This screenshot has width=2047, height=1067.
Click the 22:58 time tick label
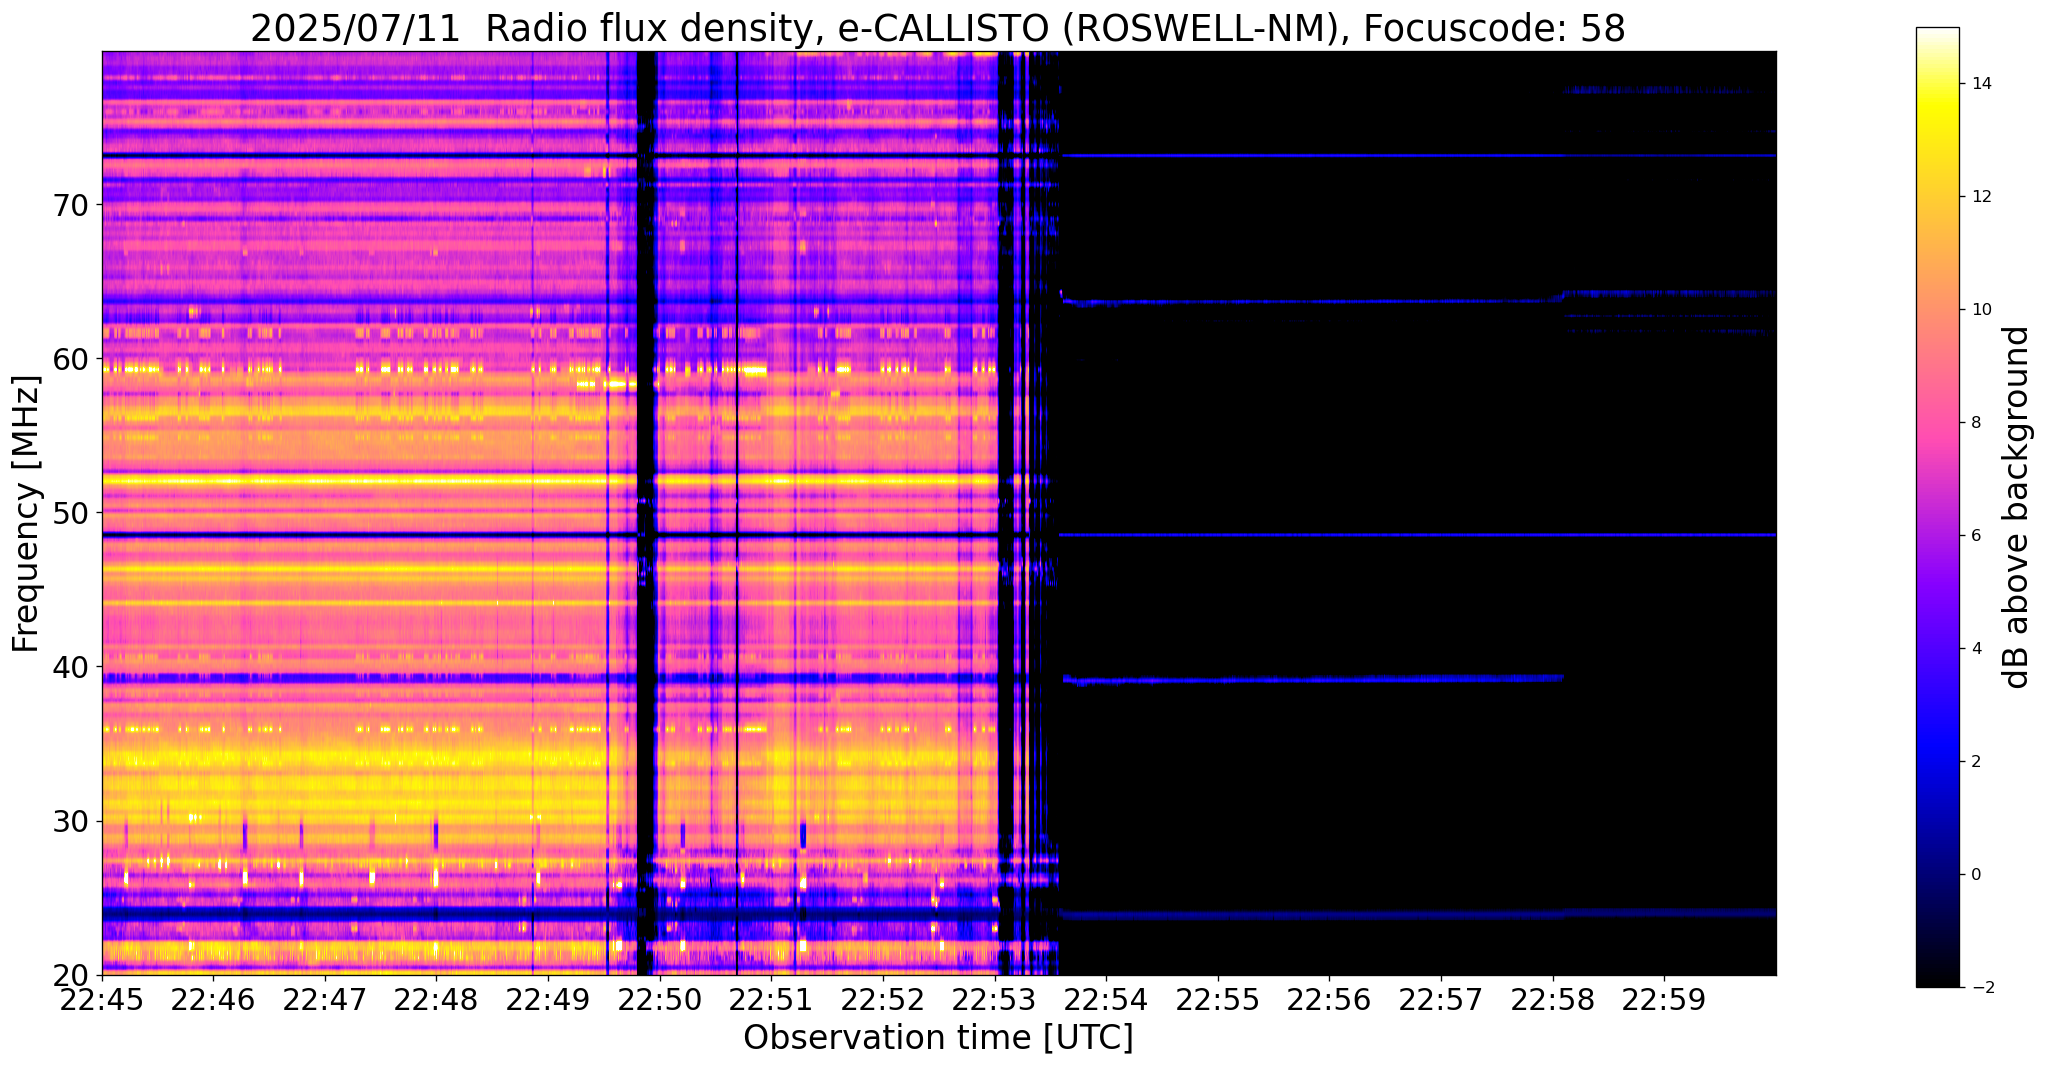click(x=1553, y=999)
